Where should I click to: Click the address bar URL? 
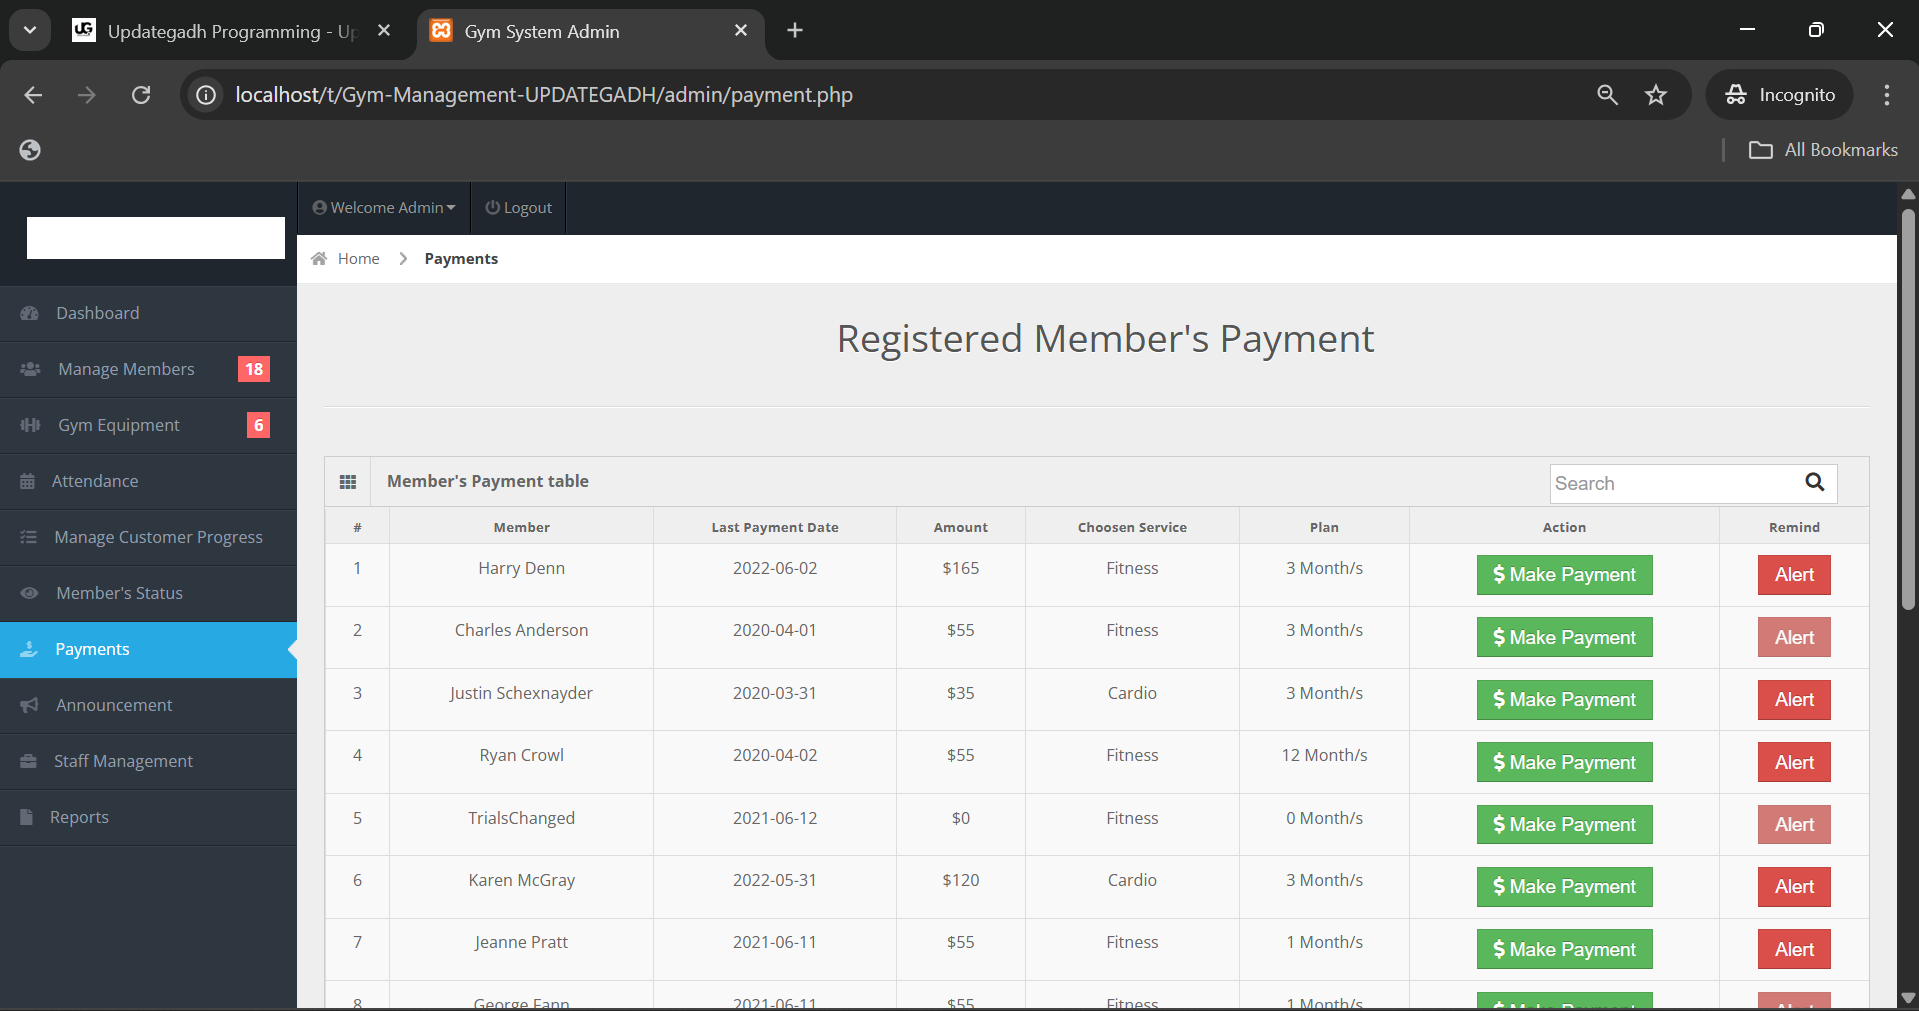click(544, 95)
